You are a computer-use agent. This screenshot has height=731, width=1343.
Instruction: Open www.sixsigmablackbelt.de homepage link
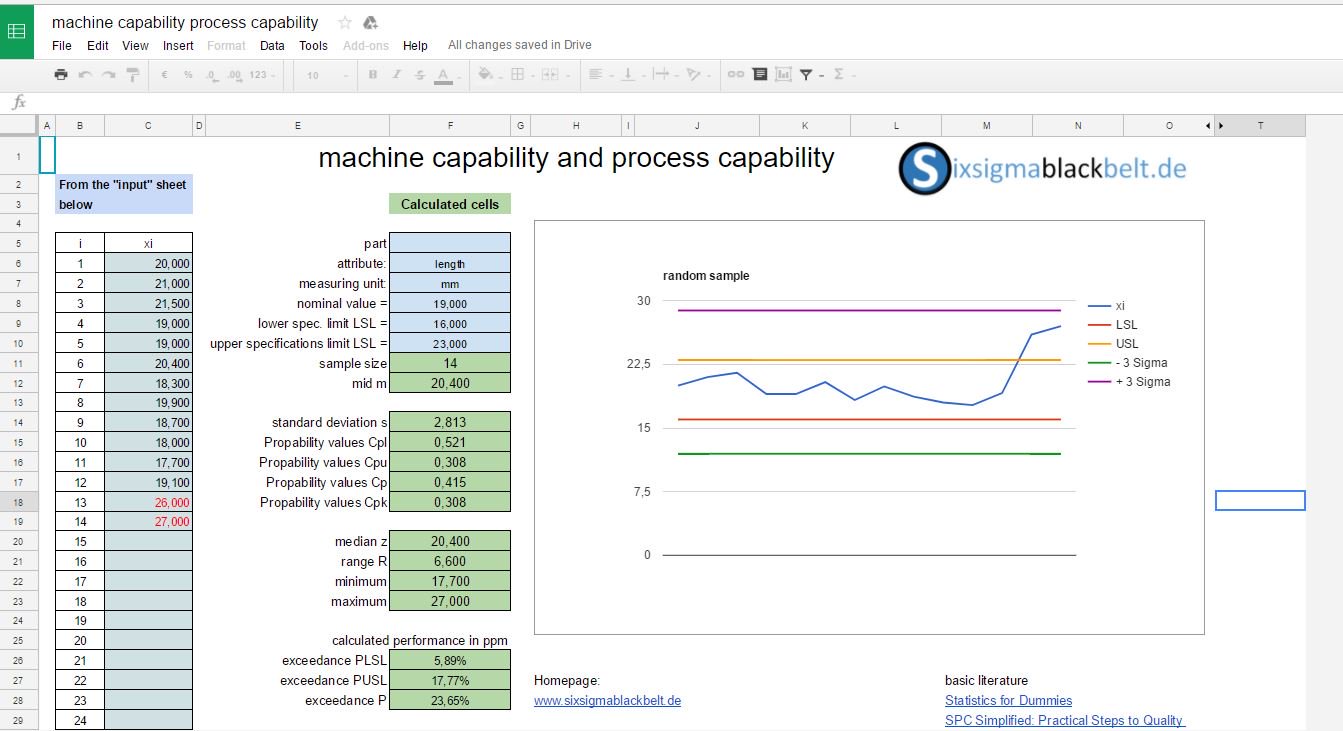607,701
